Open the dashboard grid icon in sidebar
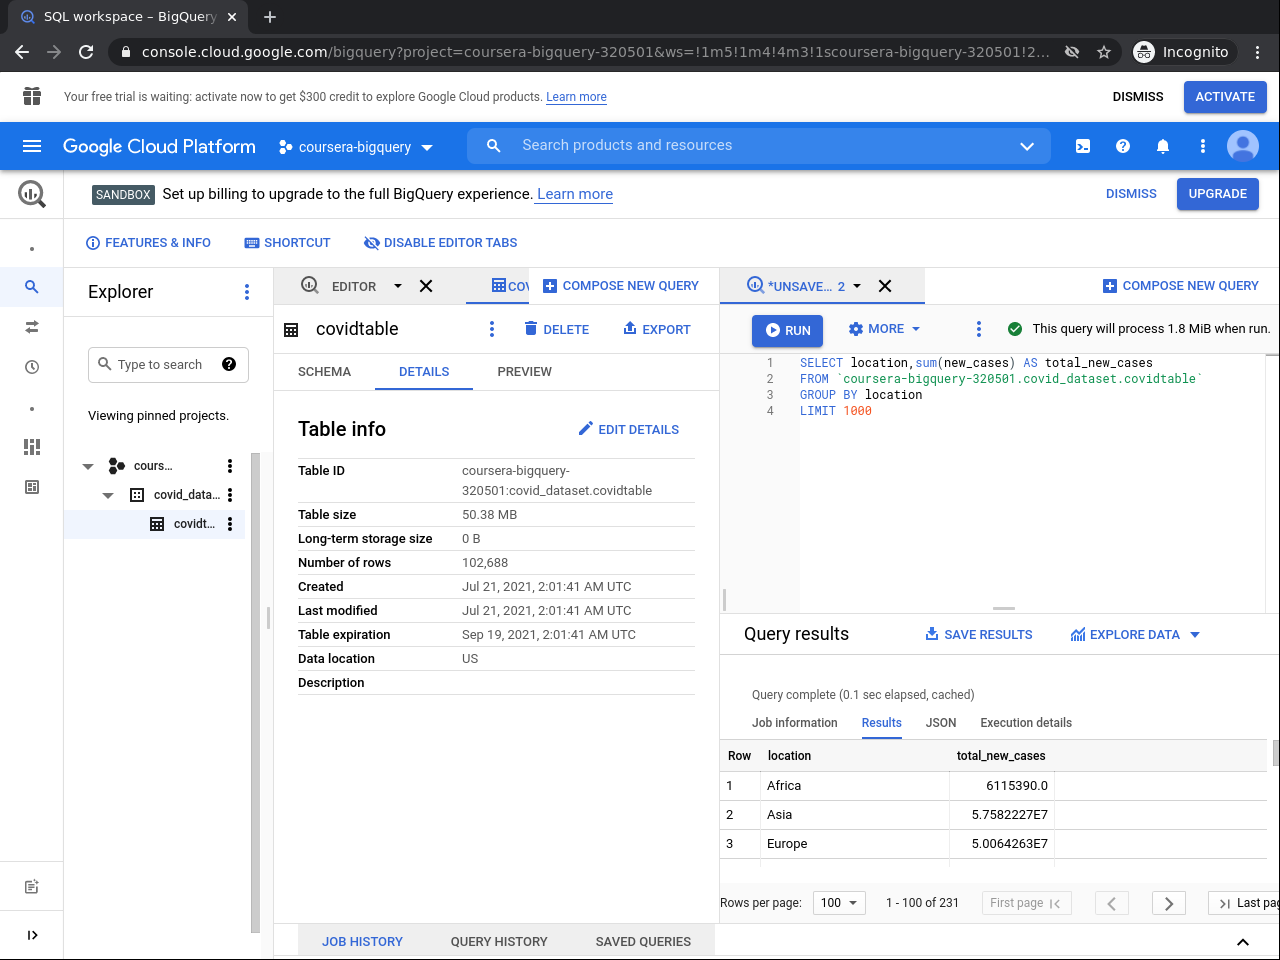This screenshot has height=960, width=1280. 32,447
